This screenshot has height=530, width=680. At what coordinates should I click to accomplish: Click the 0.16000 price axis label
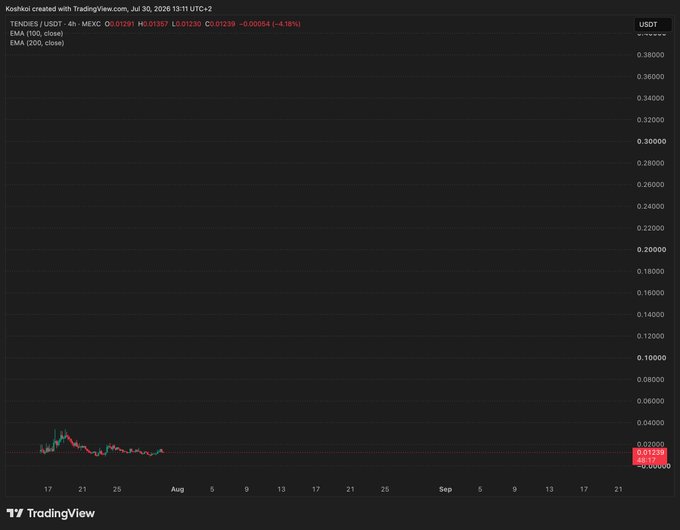coord(650,293)
